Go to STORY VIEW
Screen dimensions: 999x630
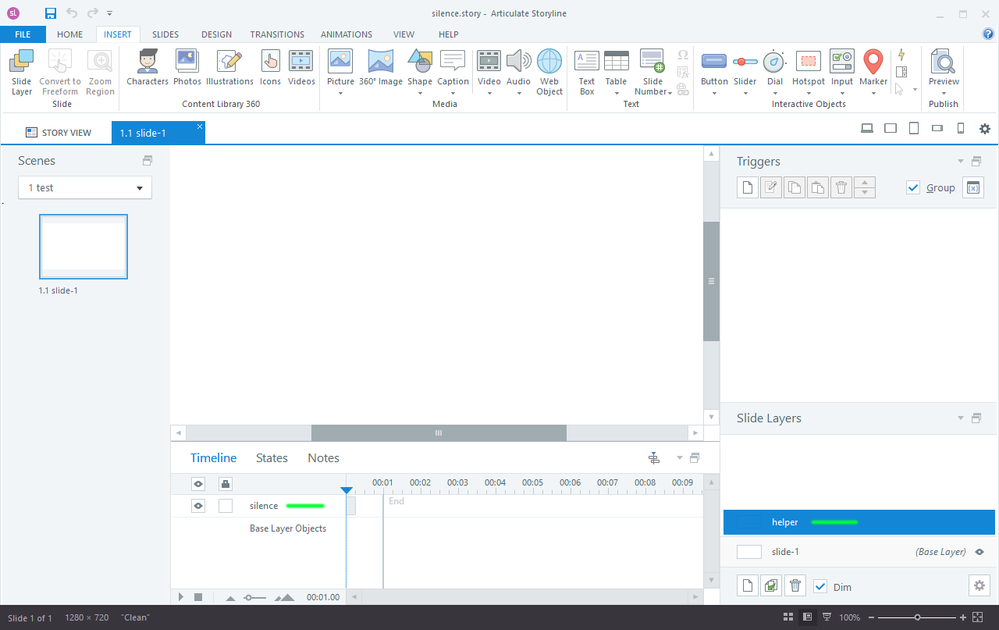(58, 132)
